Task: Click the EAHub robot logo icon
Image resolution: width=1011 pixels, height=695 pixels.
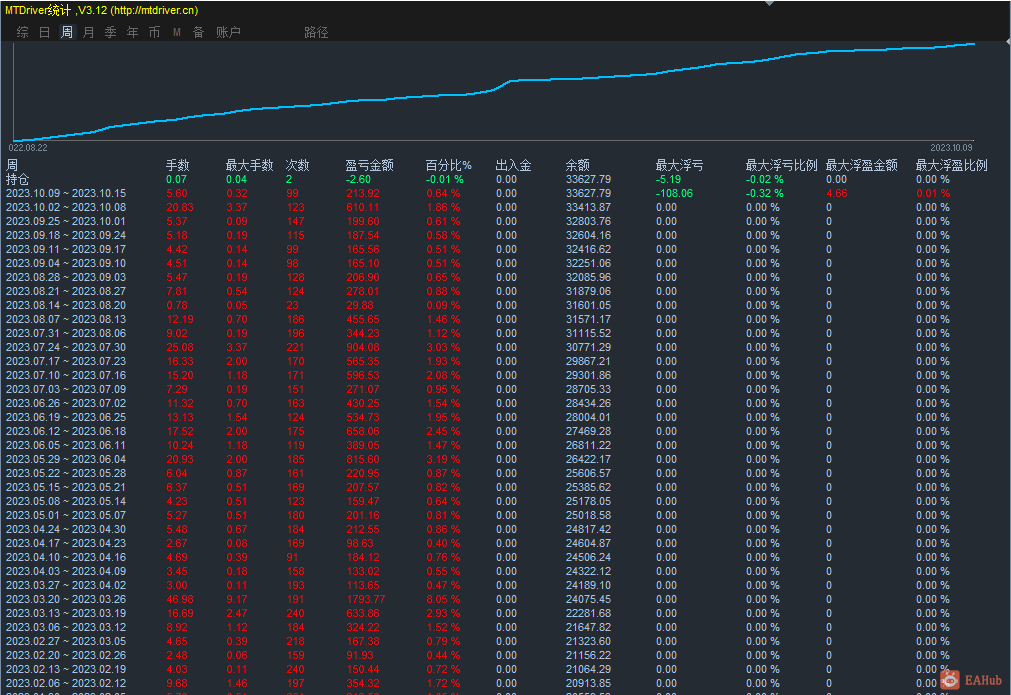Action: tap(947, 679)
